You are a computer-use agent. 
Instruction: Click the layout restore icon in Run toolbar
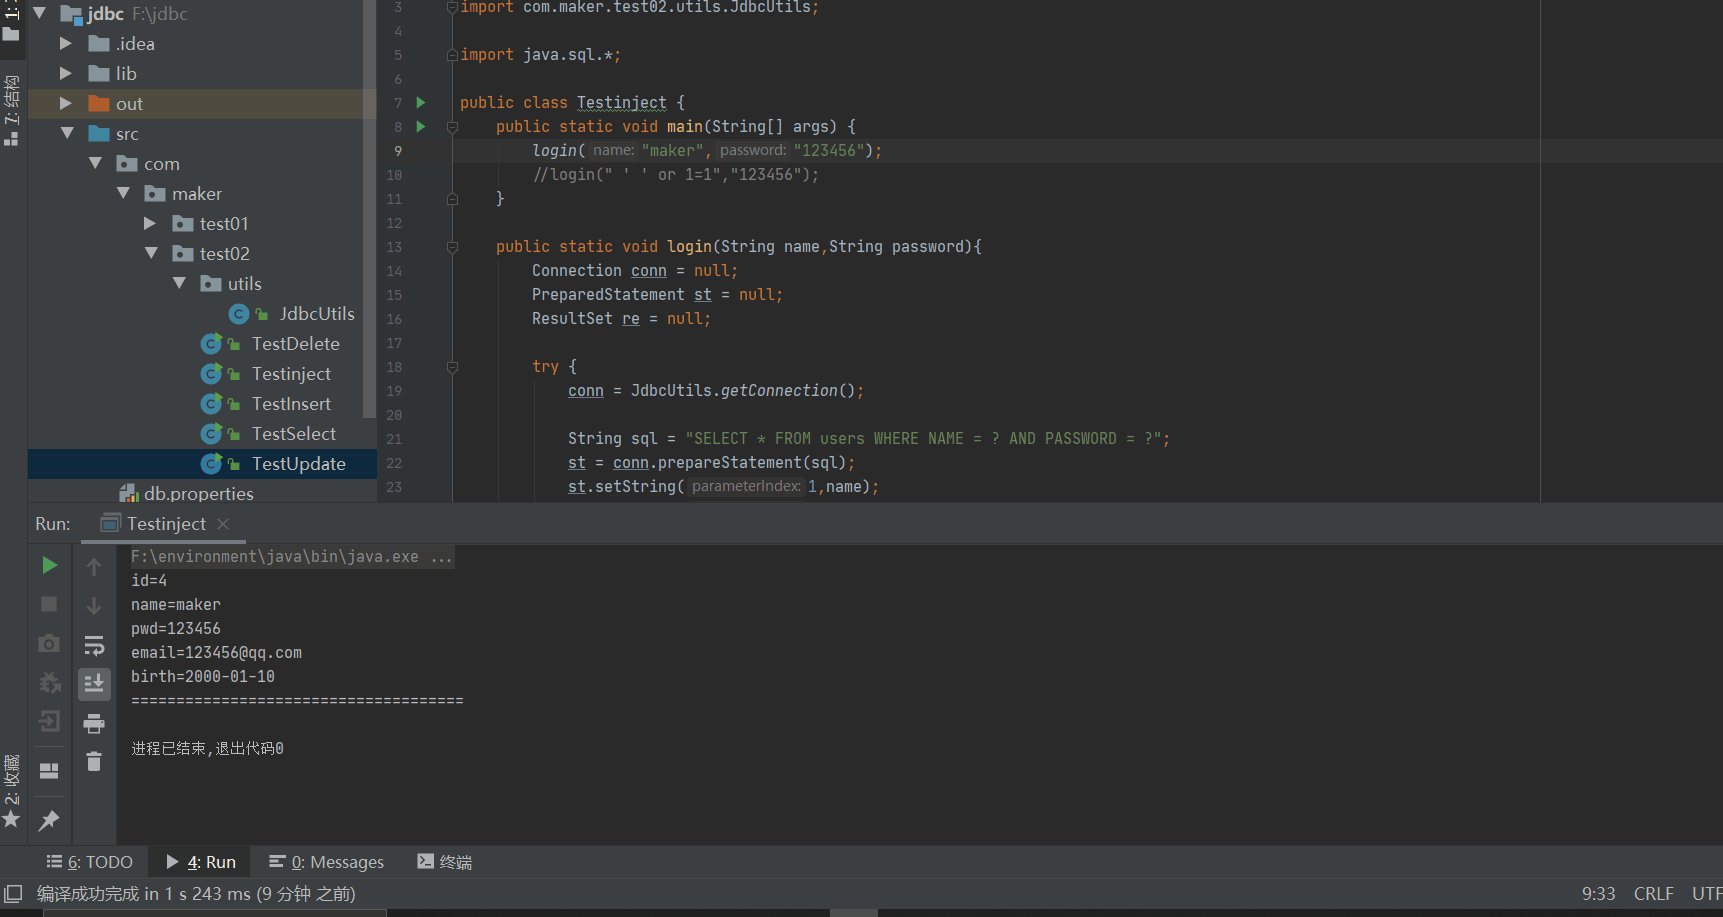click(49, 771)
